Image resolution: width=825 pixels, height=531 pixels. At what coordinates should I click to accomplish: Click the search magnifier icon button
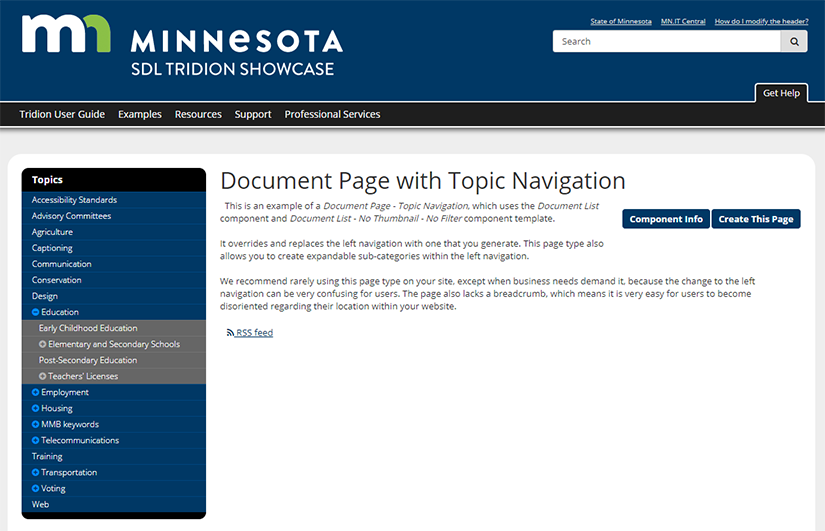pyautogui.click(x=794, y=42)
